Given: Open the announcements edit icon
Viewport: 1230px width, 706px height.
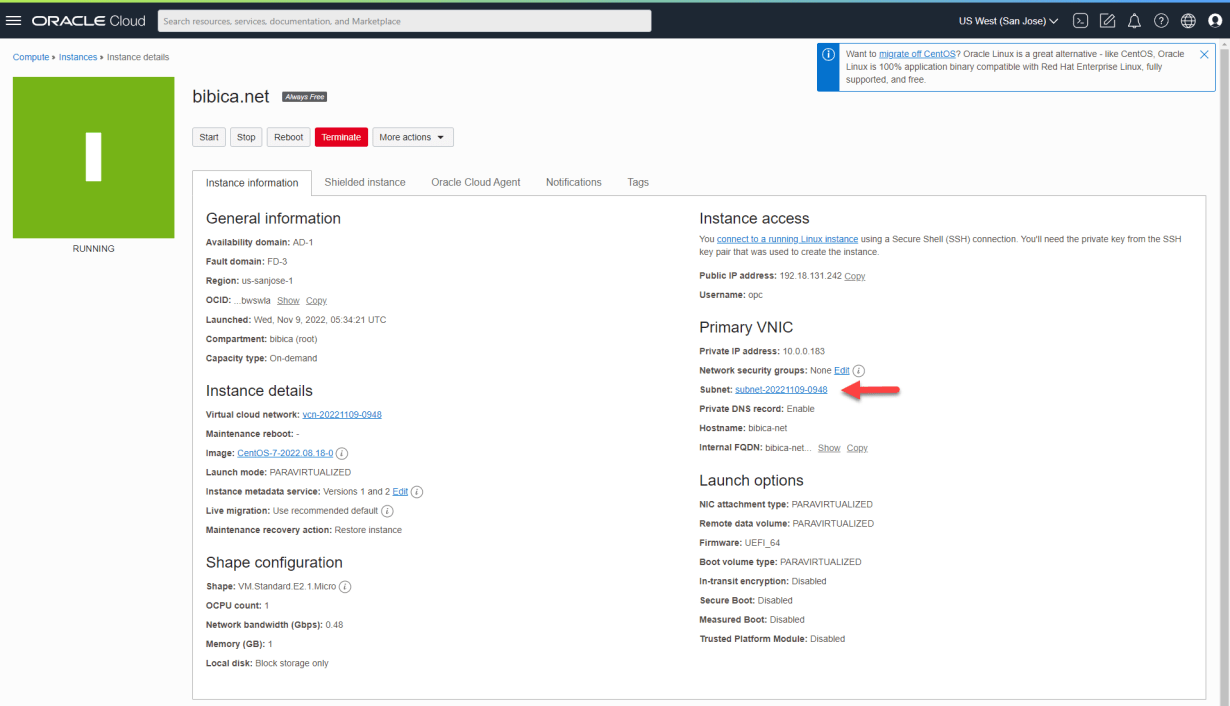Looking at the screenshot, I should (1107, 20).
